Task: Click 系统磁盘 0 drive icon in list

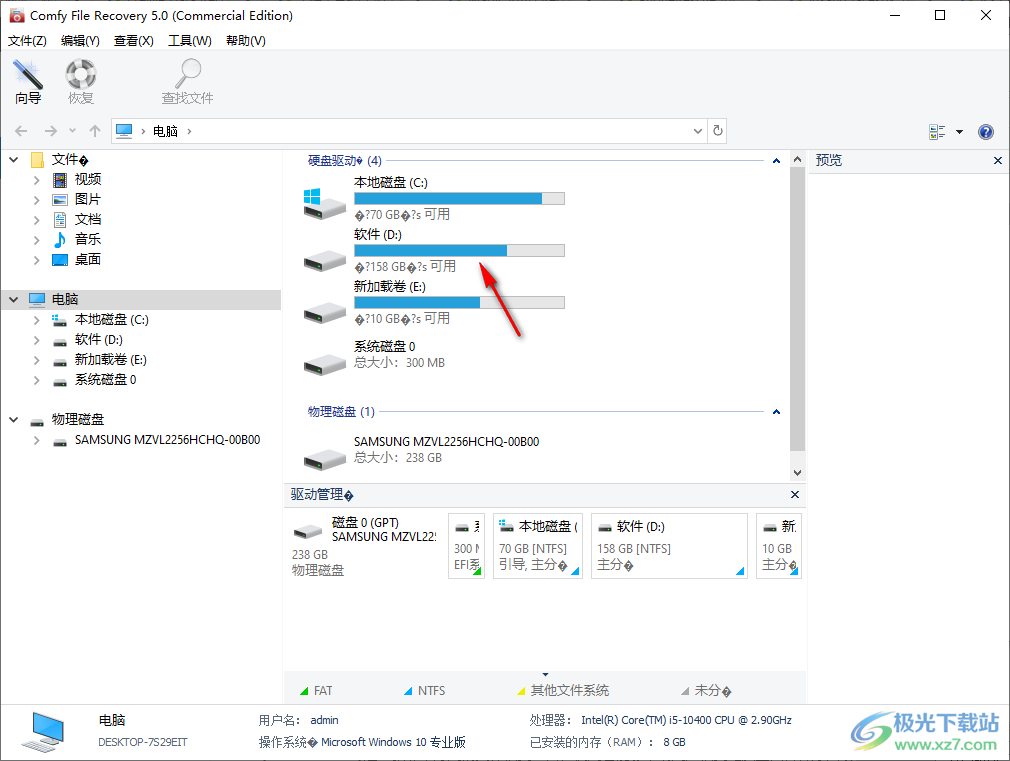Action: [325, 364]
